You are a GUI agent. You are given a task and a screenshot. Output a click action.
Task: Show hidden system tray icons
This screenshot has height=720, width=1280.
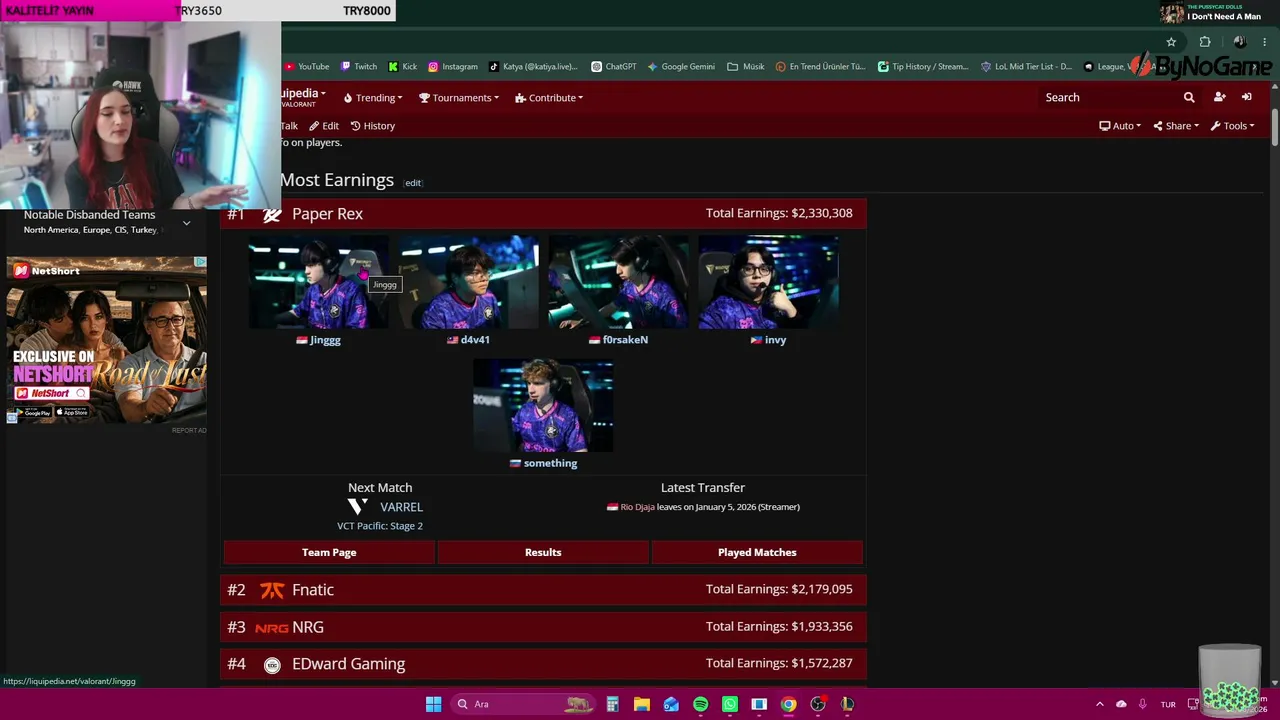[1099, 704]
